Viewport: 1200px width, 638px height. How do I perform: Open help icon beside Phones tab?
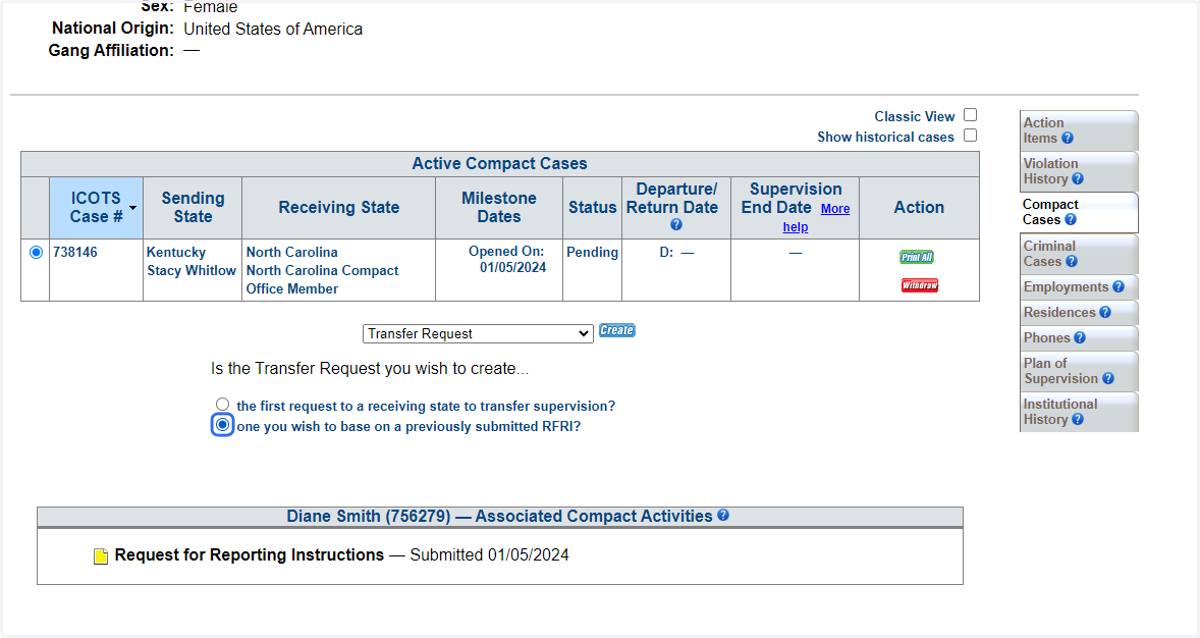[1081, 338]
